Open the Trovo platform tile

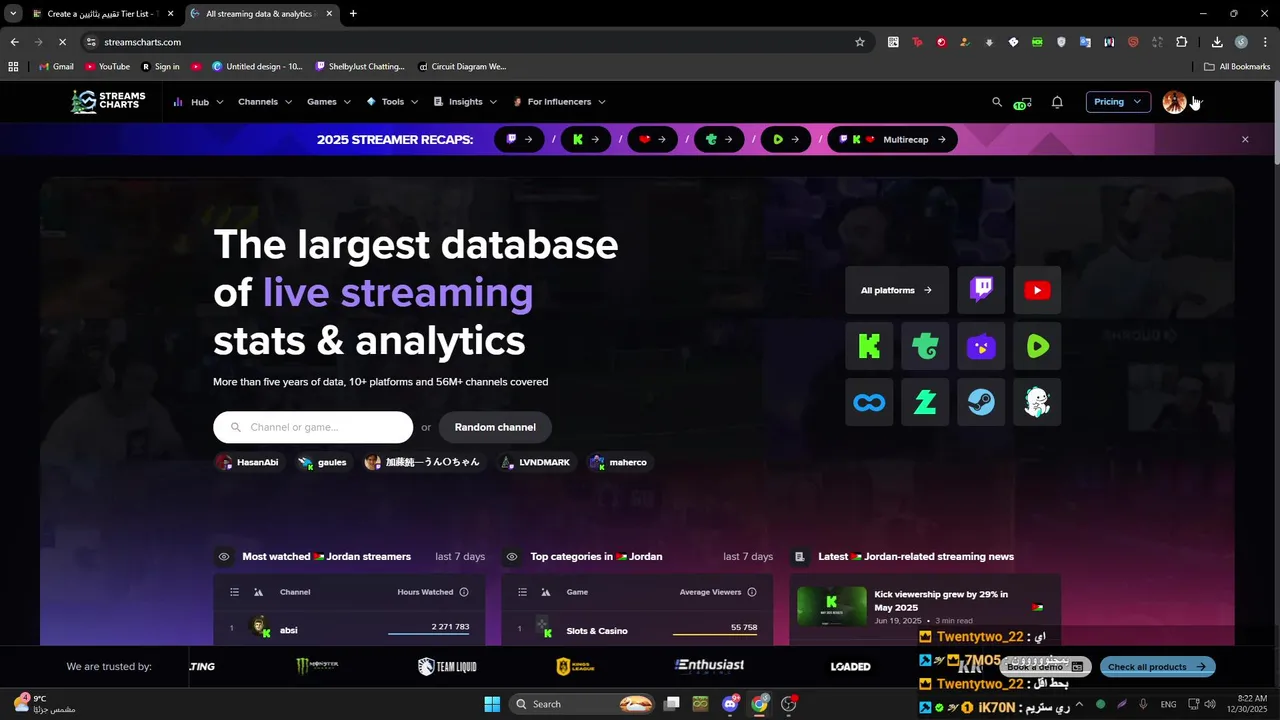click(x=925, y=346)
